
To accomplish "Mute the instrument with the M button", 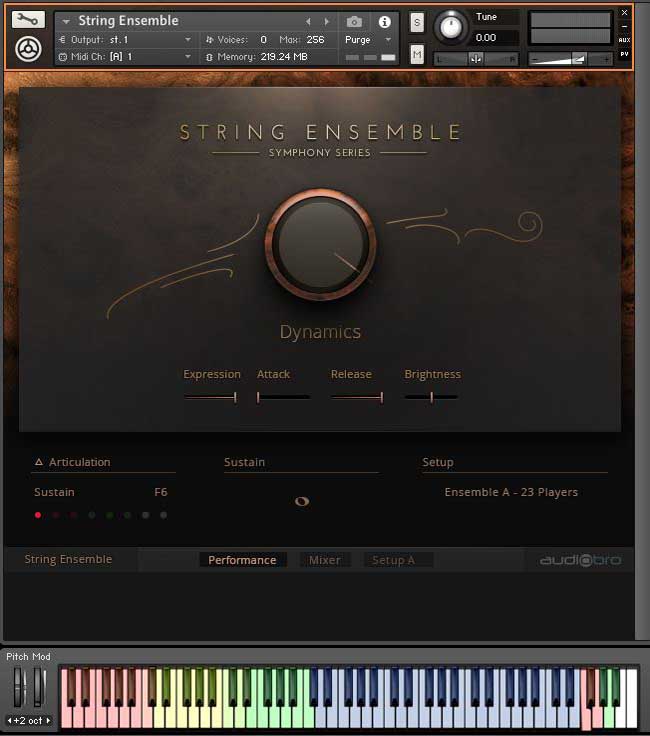I will coord(417,54).
